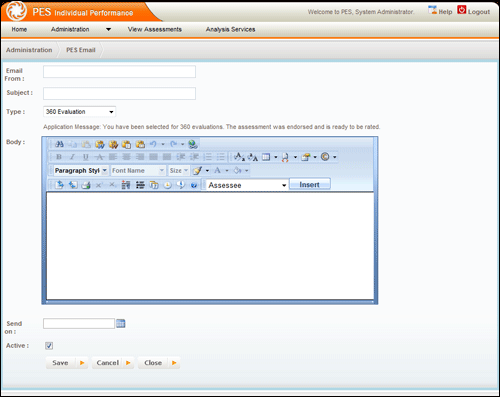This screenshot has height=397, width=500.
Task: Click the Subject input field
Action: (x=119, y=93)
